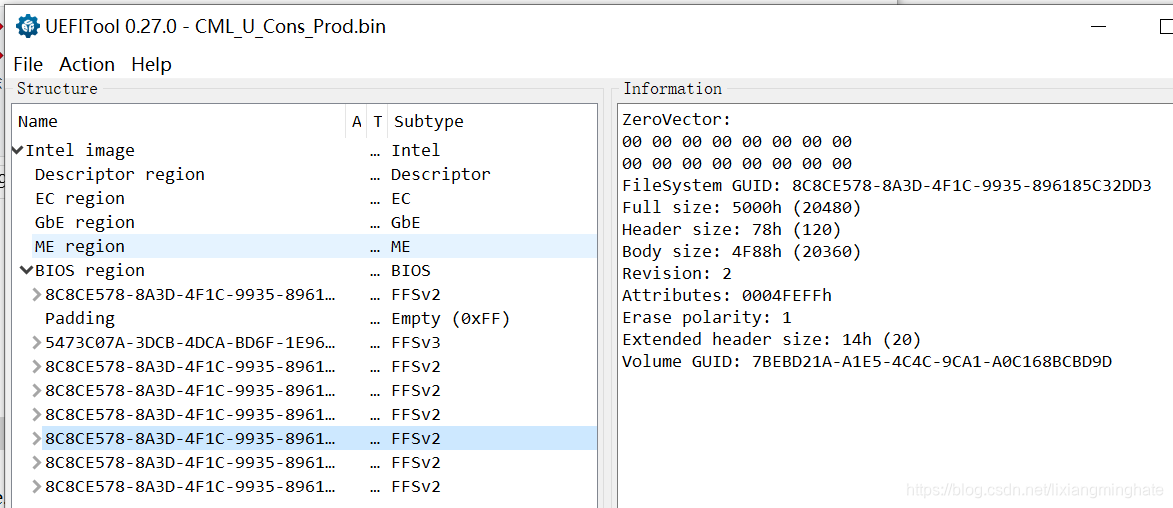Click the Erase polarity: 1 line
This screenshot has width=1173, height=508.
706,317
